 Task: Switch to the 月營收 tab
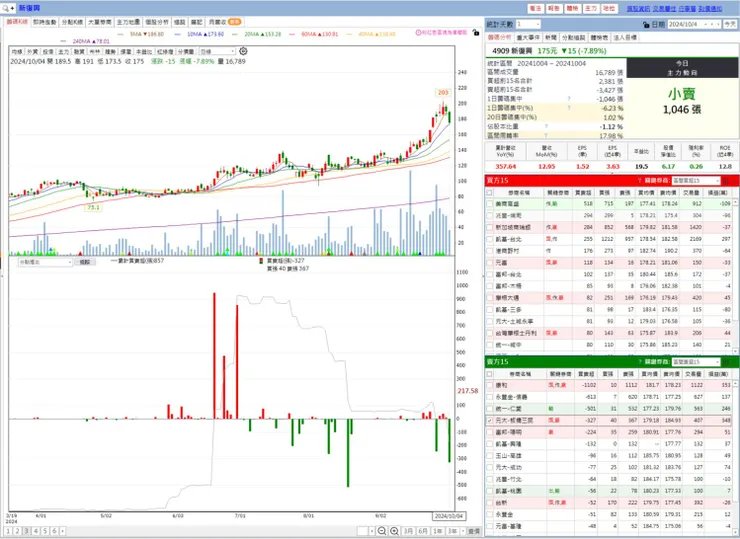[225, 22]
